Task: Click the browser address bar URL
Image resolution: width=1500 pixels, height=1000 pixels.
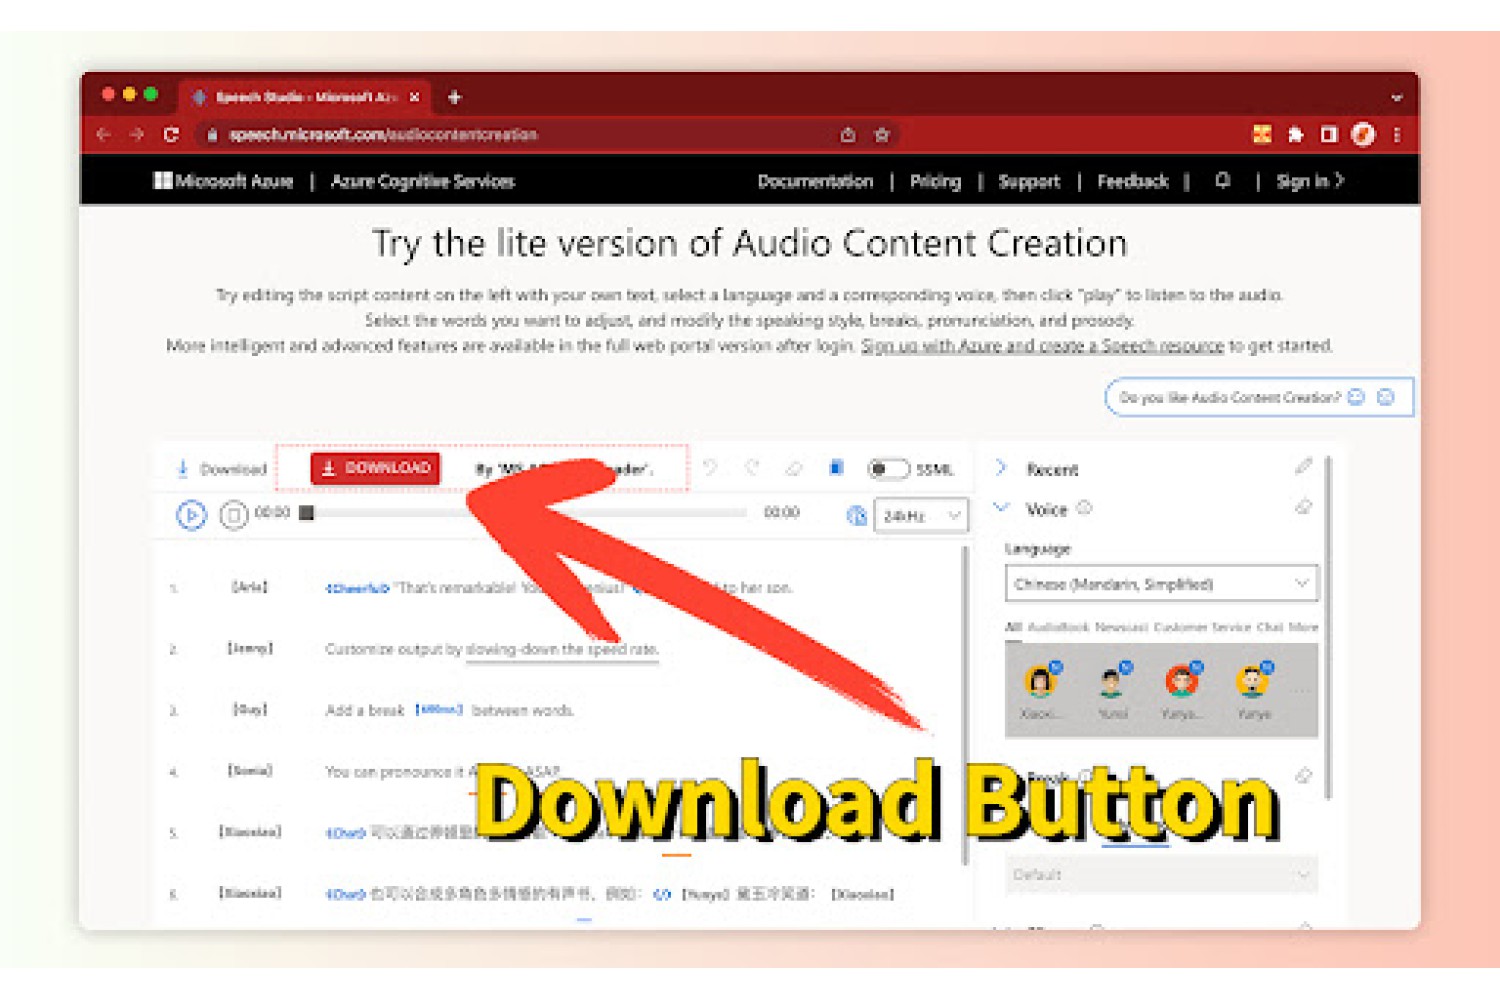Action: [383, 134]
